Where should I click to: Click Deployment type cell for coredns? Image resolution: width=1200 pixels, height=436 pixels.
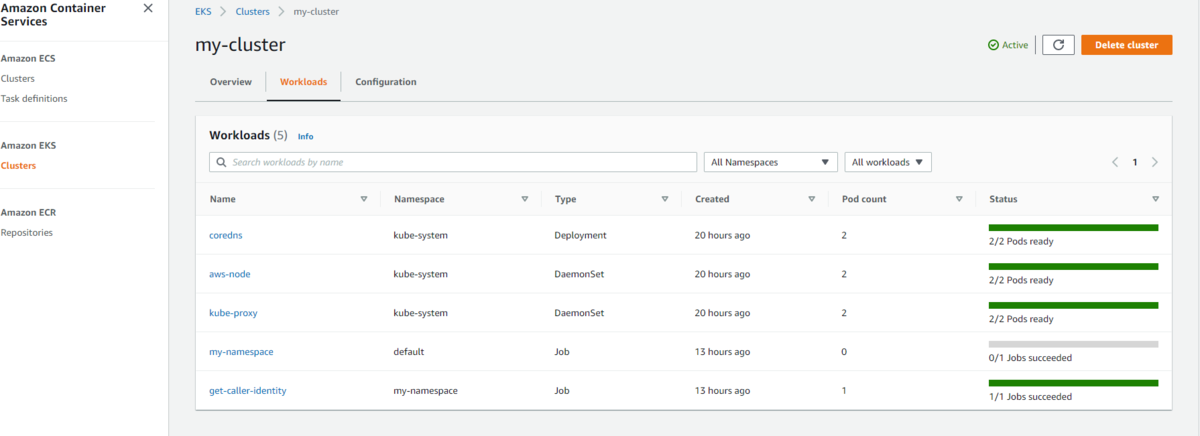[581, 235]
